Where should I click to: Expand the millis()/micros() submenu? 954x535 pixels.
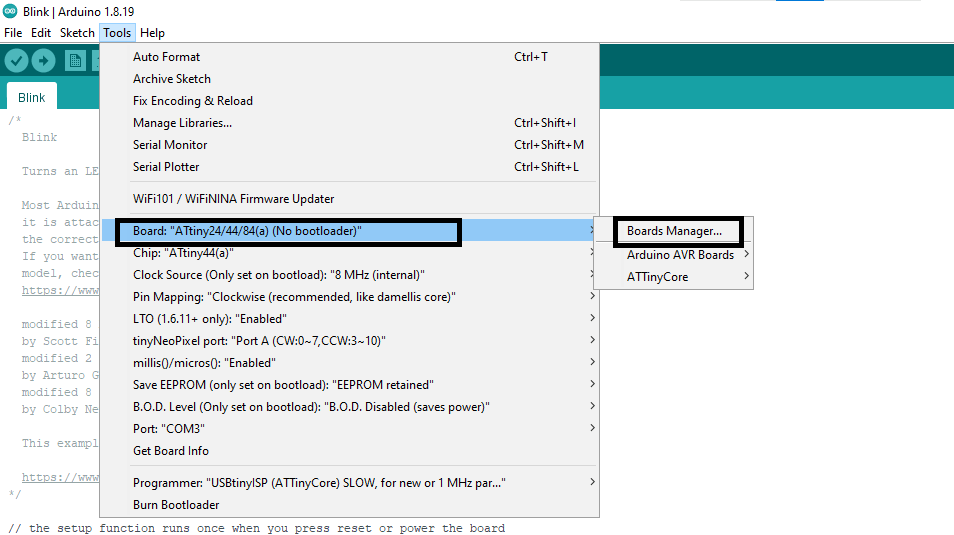point(349,363)
